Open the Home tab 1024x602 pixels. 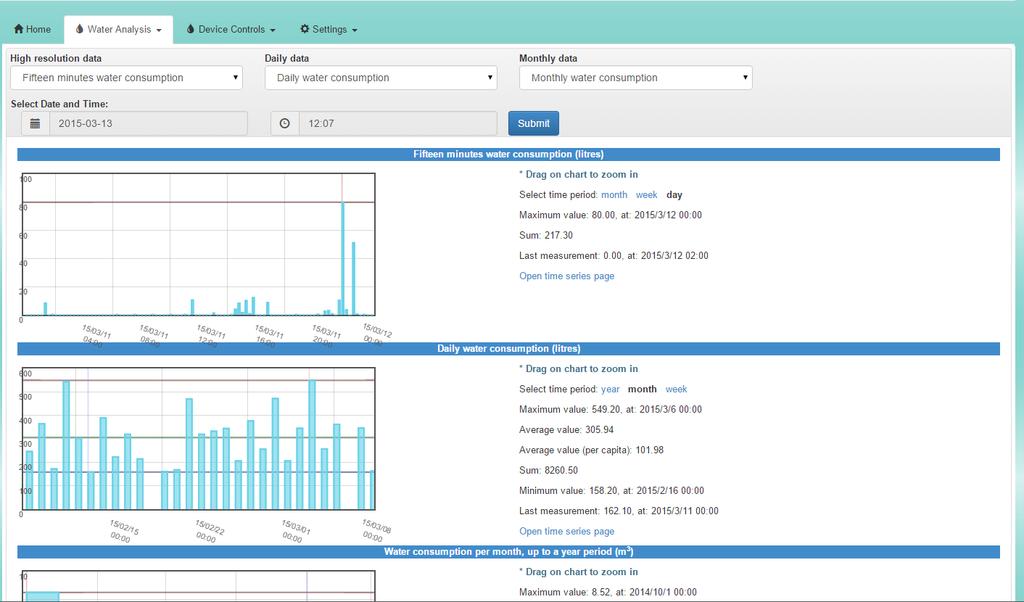tap(33, 29)
